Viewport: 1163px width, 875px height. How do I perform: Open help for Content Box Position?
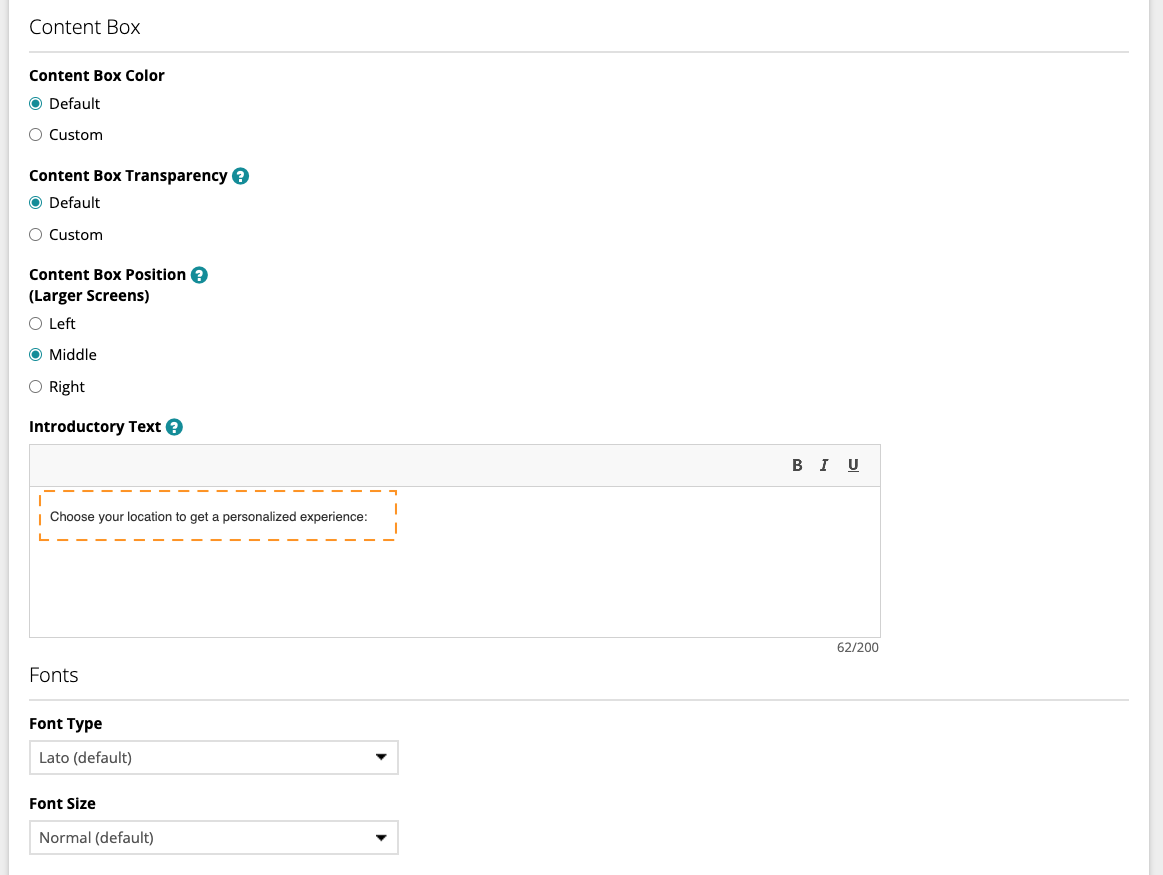click(199, 275)
